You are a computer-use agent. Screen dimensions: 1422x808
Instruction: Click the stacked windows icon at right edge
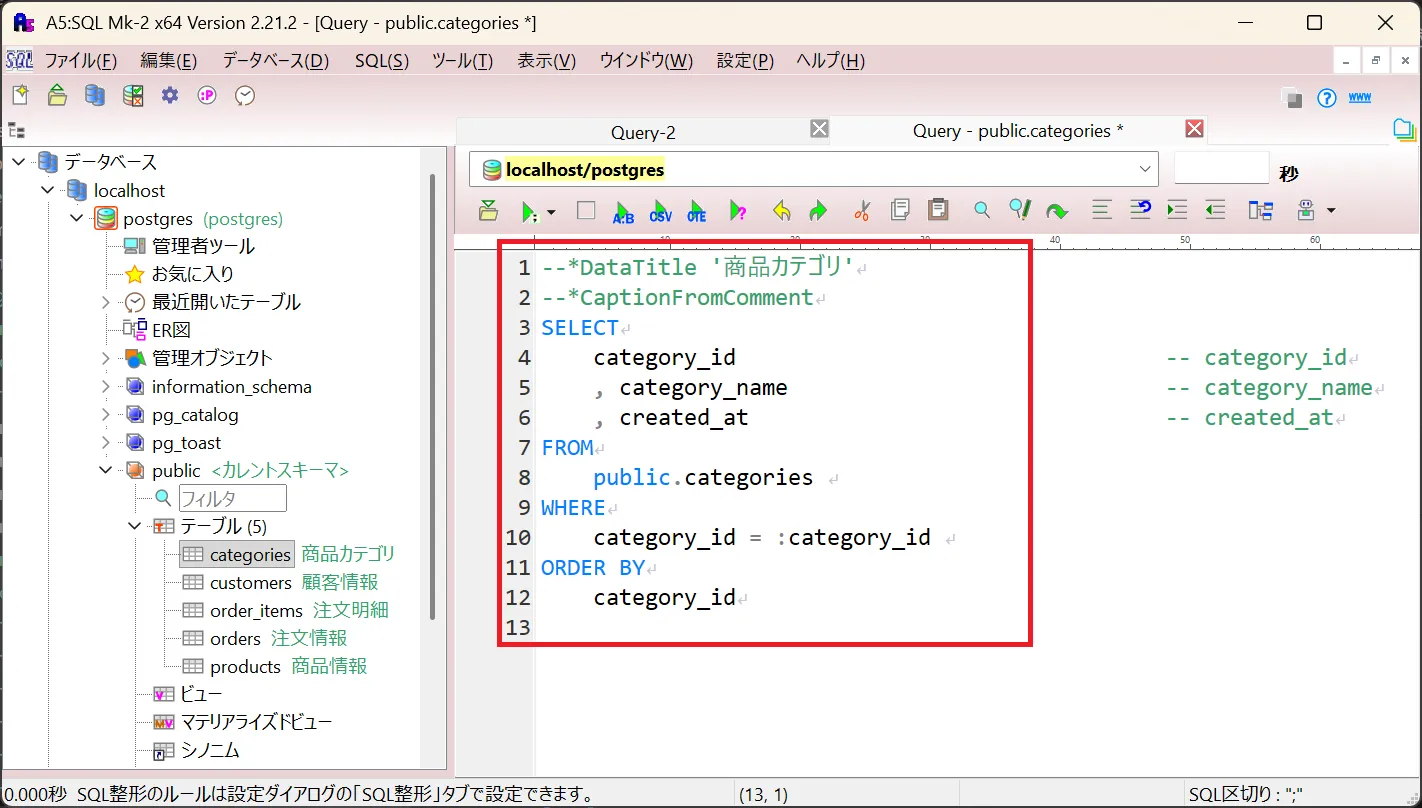coord(1405,130)
